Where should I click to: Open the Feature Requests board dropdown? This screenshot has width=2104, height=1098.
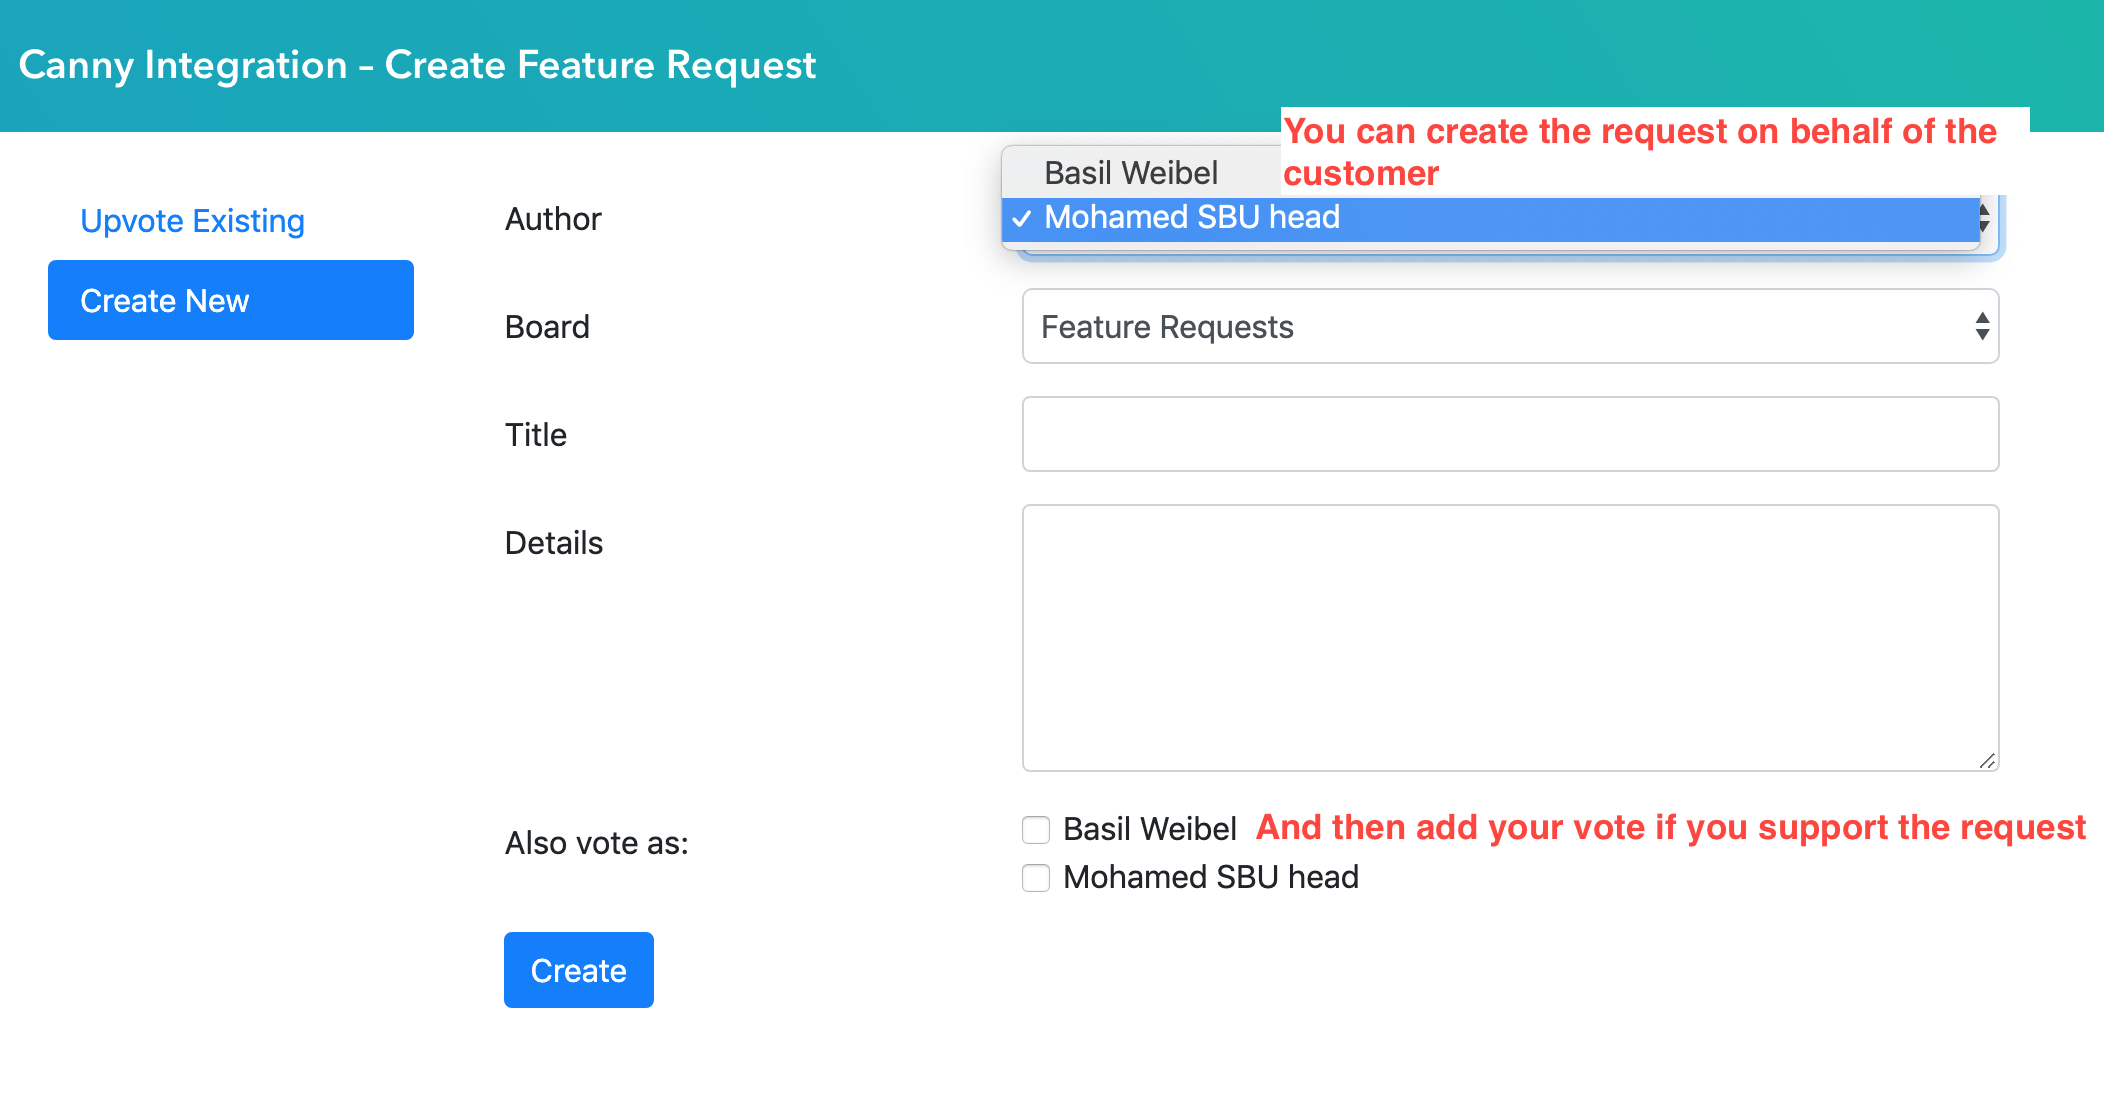click(1510, 327)
